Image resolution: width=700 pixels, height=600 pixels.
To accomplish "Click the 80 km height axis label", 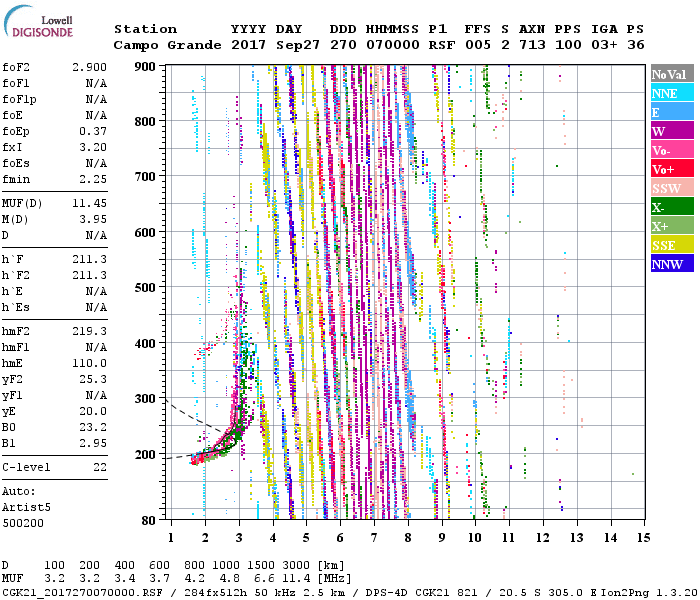I will pyautogui.click(x=149, y=520).
